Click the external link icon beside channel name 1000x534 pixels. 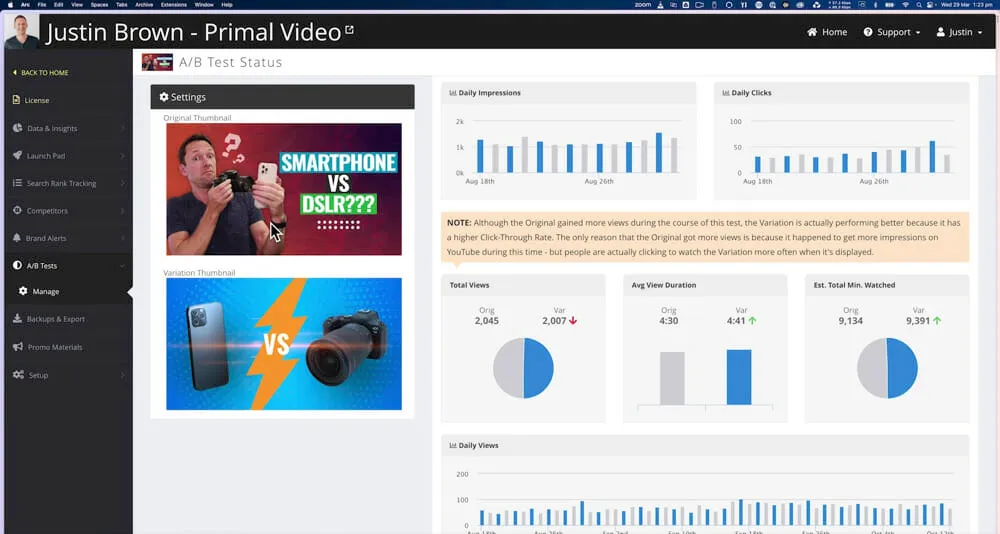(349, 30)
